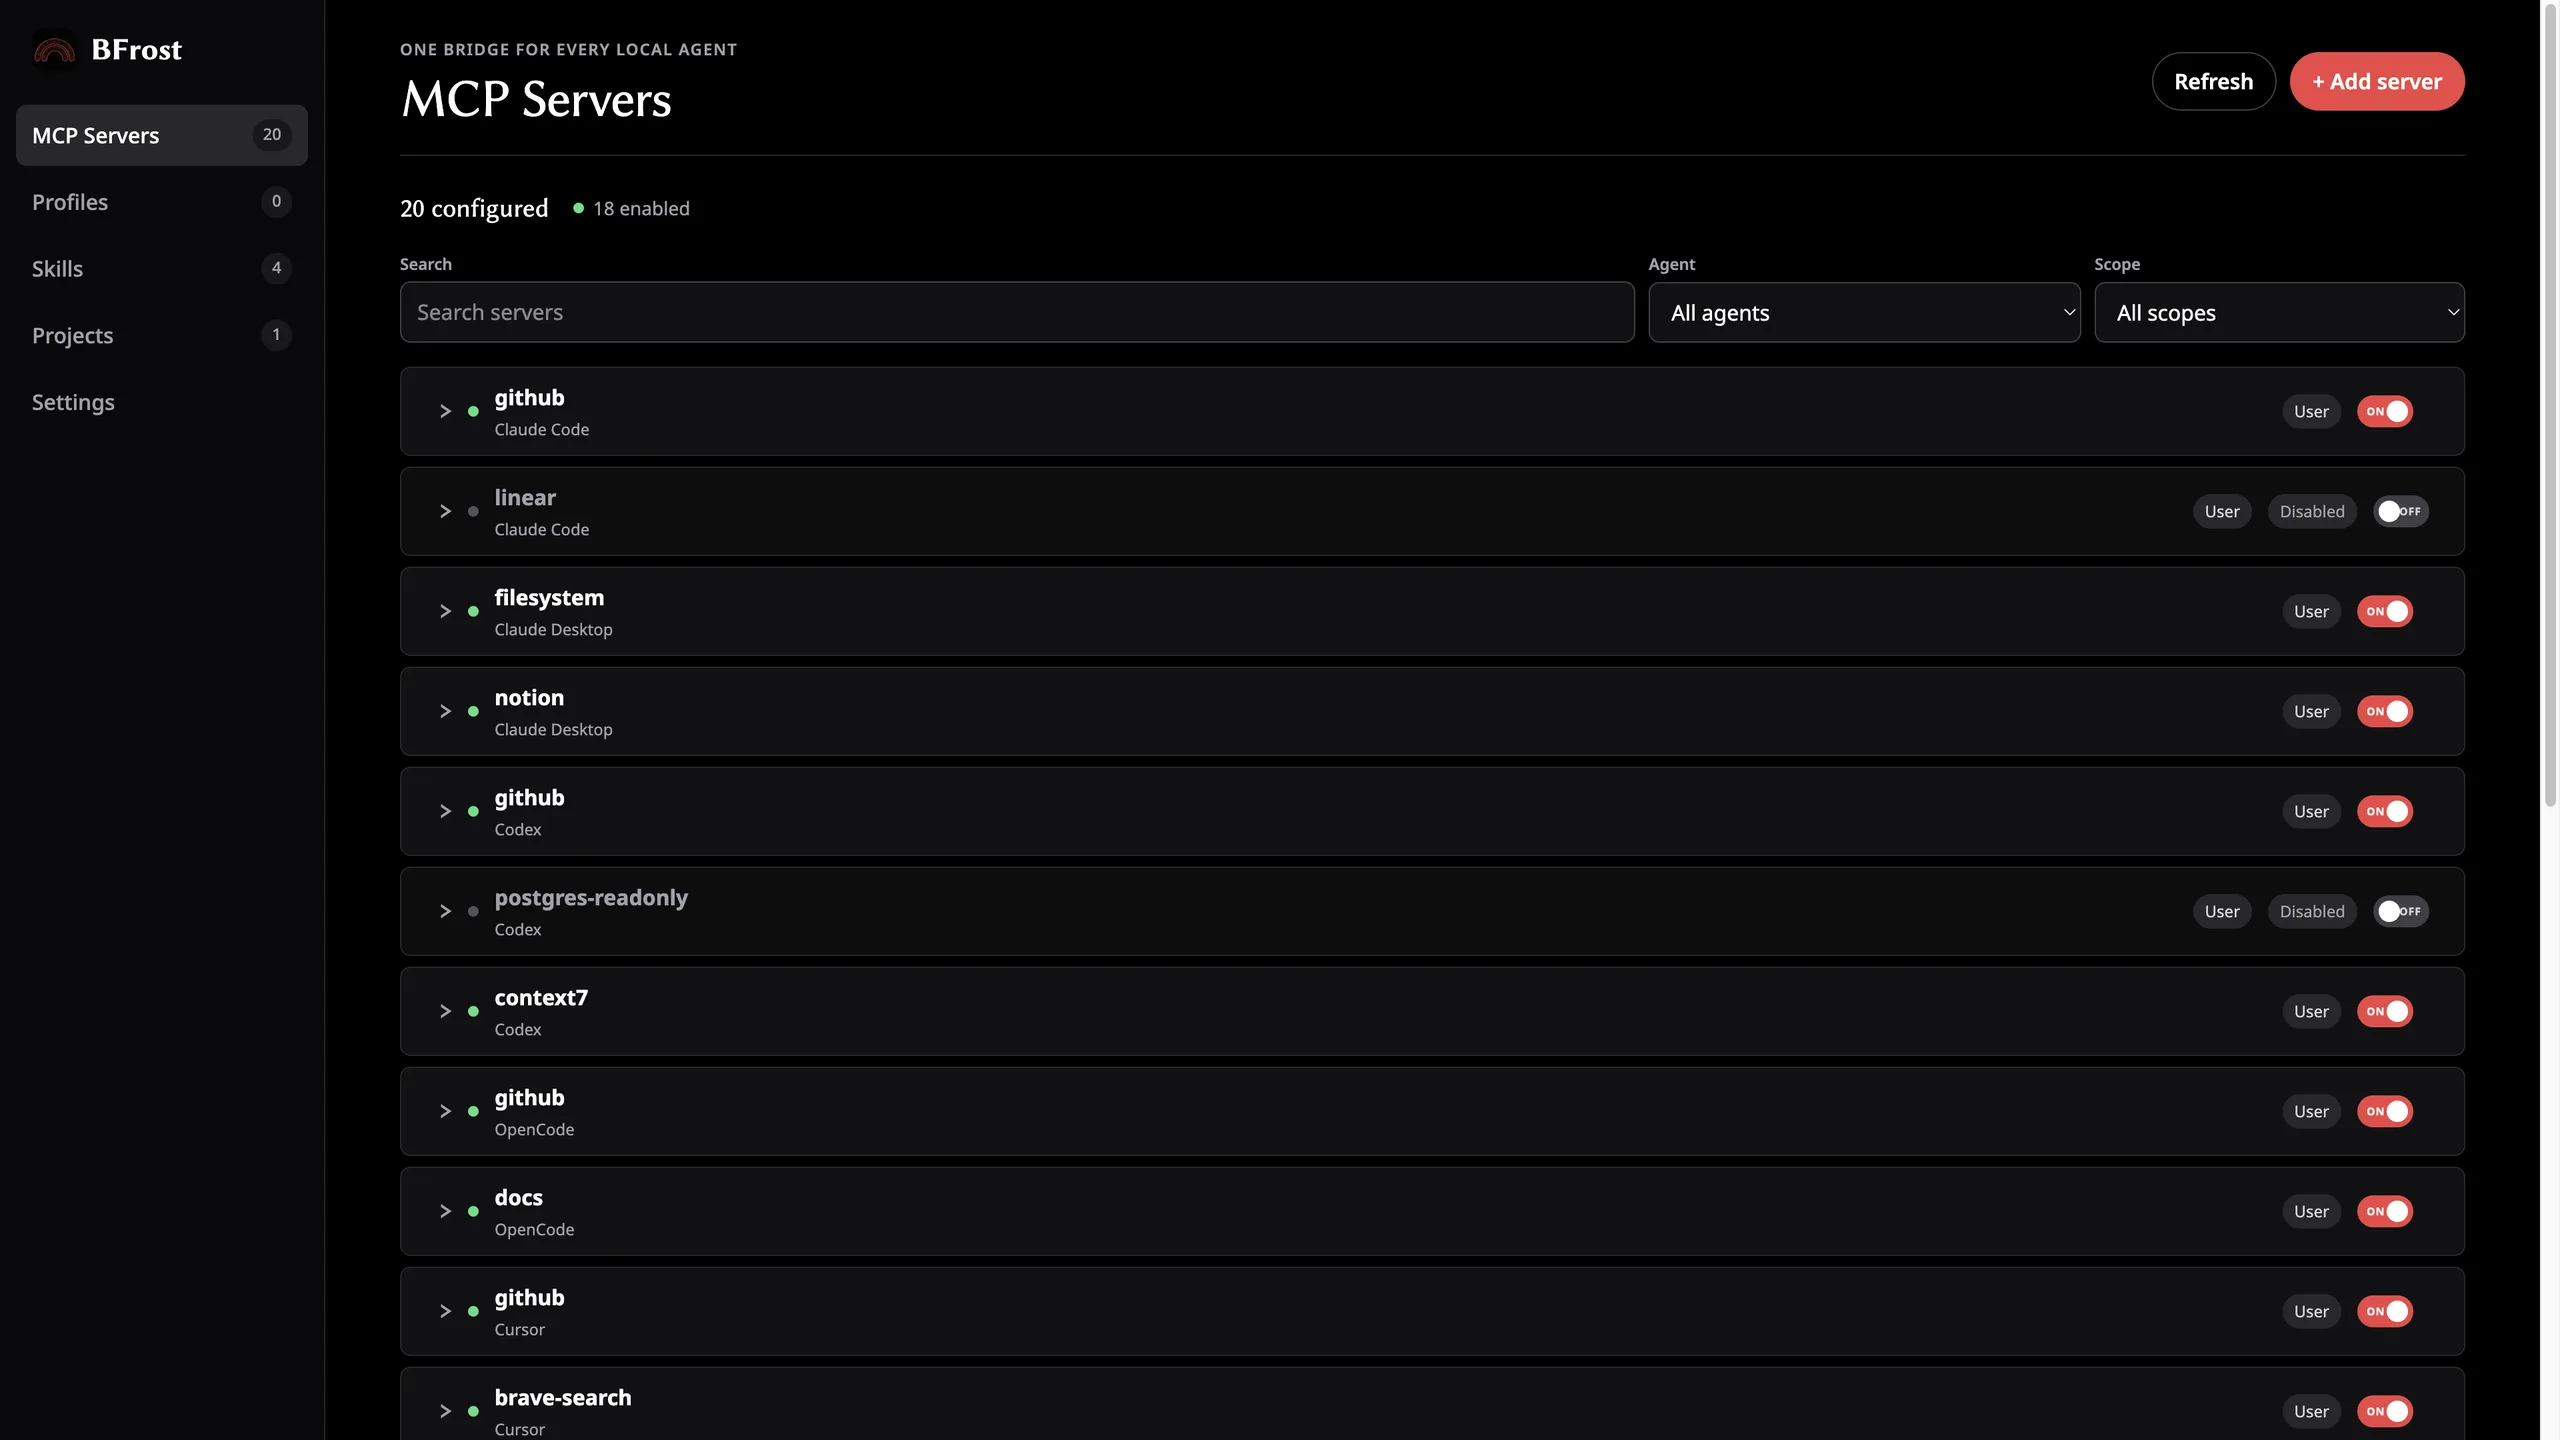Open the All scopes dropdown
This screenshot has height=1440, width=2560.
point(2279,313)
